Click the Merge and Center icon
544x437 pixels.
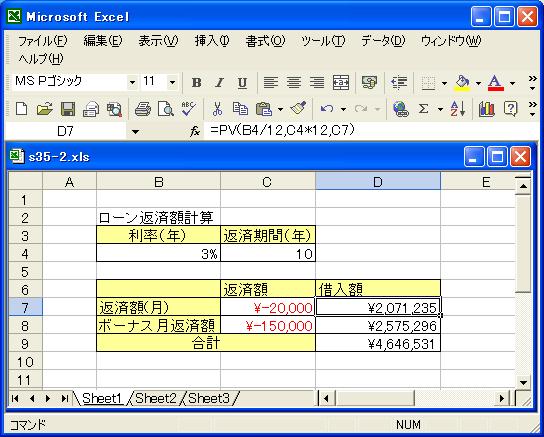coord(341,83)
